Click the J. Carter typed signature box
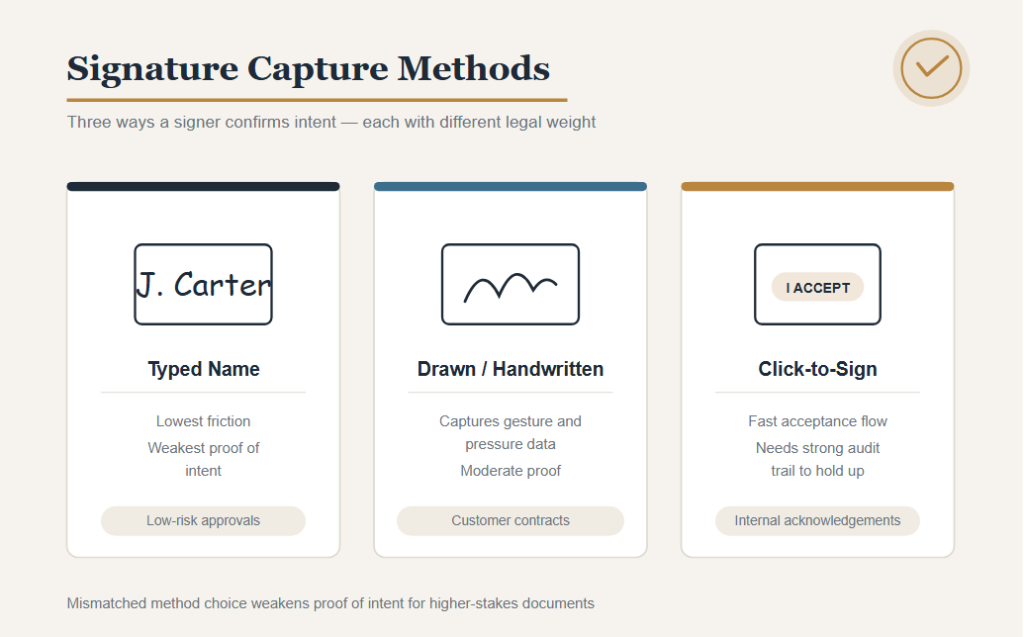Image resolution: width=1024 pixels, height=637 pixels. coord(203,284)
